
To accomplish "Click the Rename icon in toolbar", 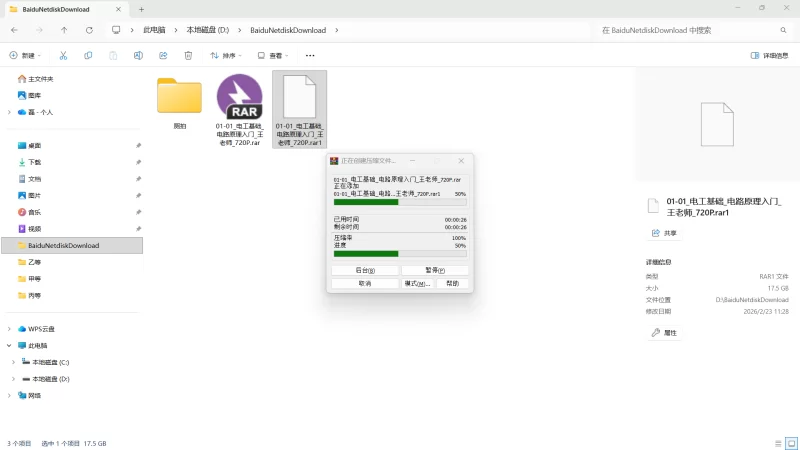I will [138, 56].
